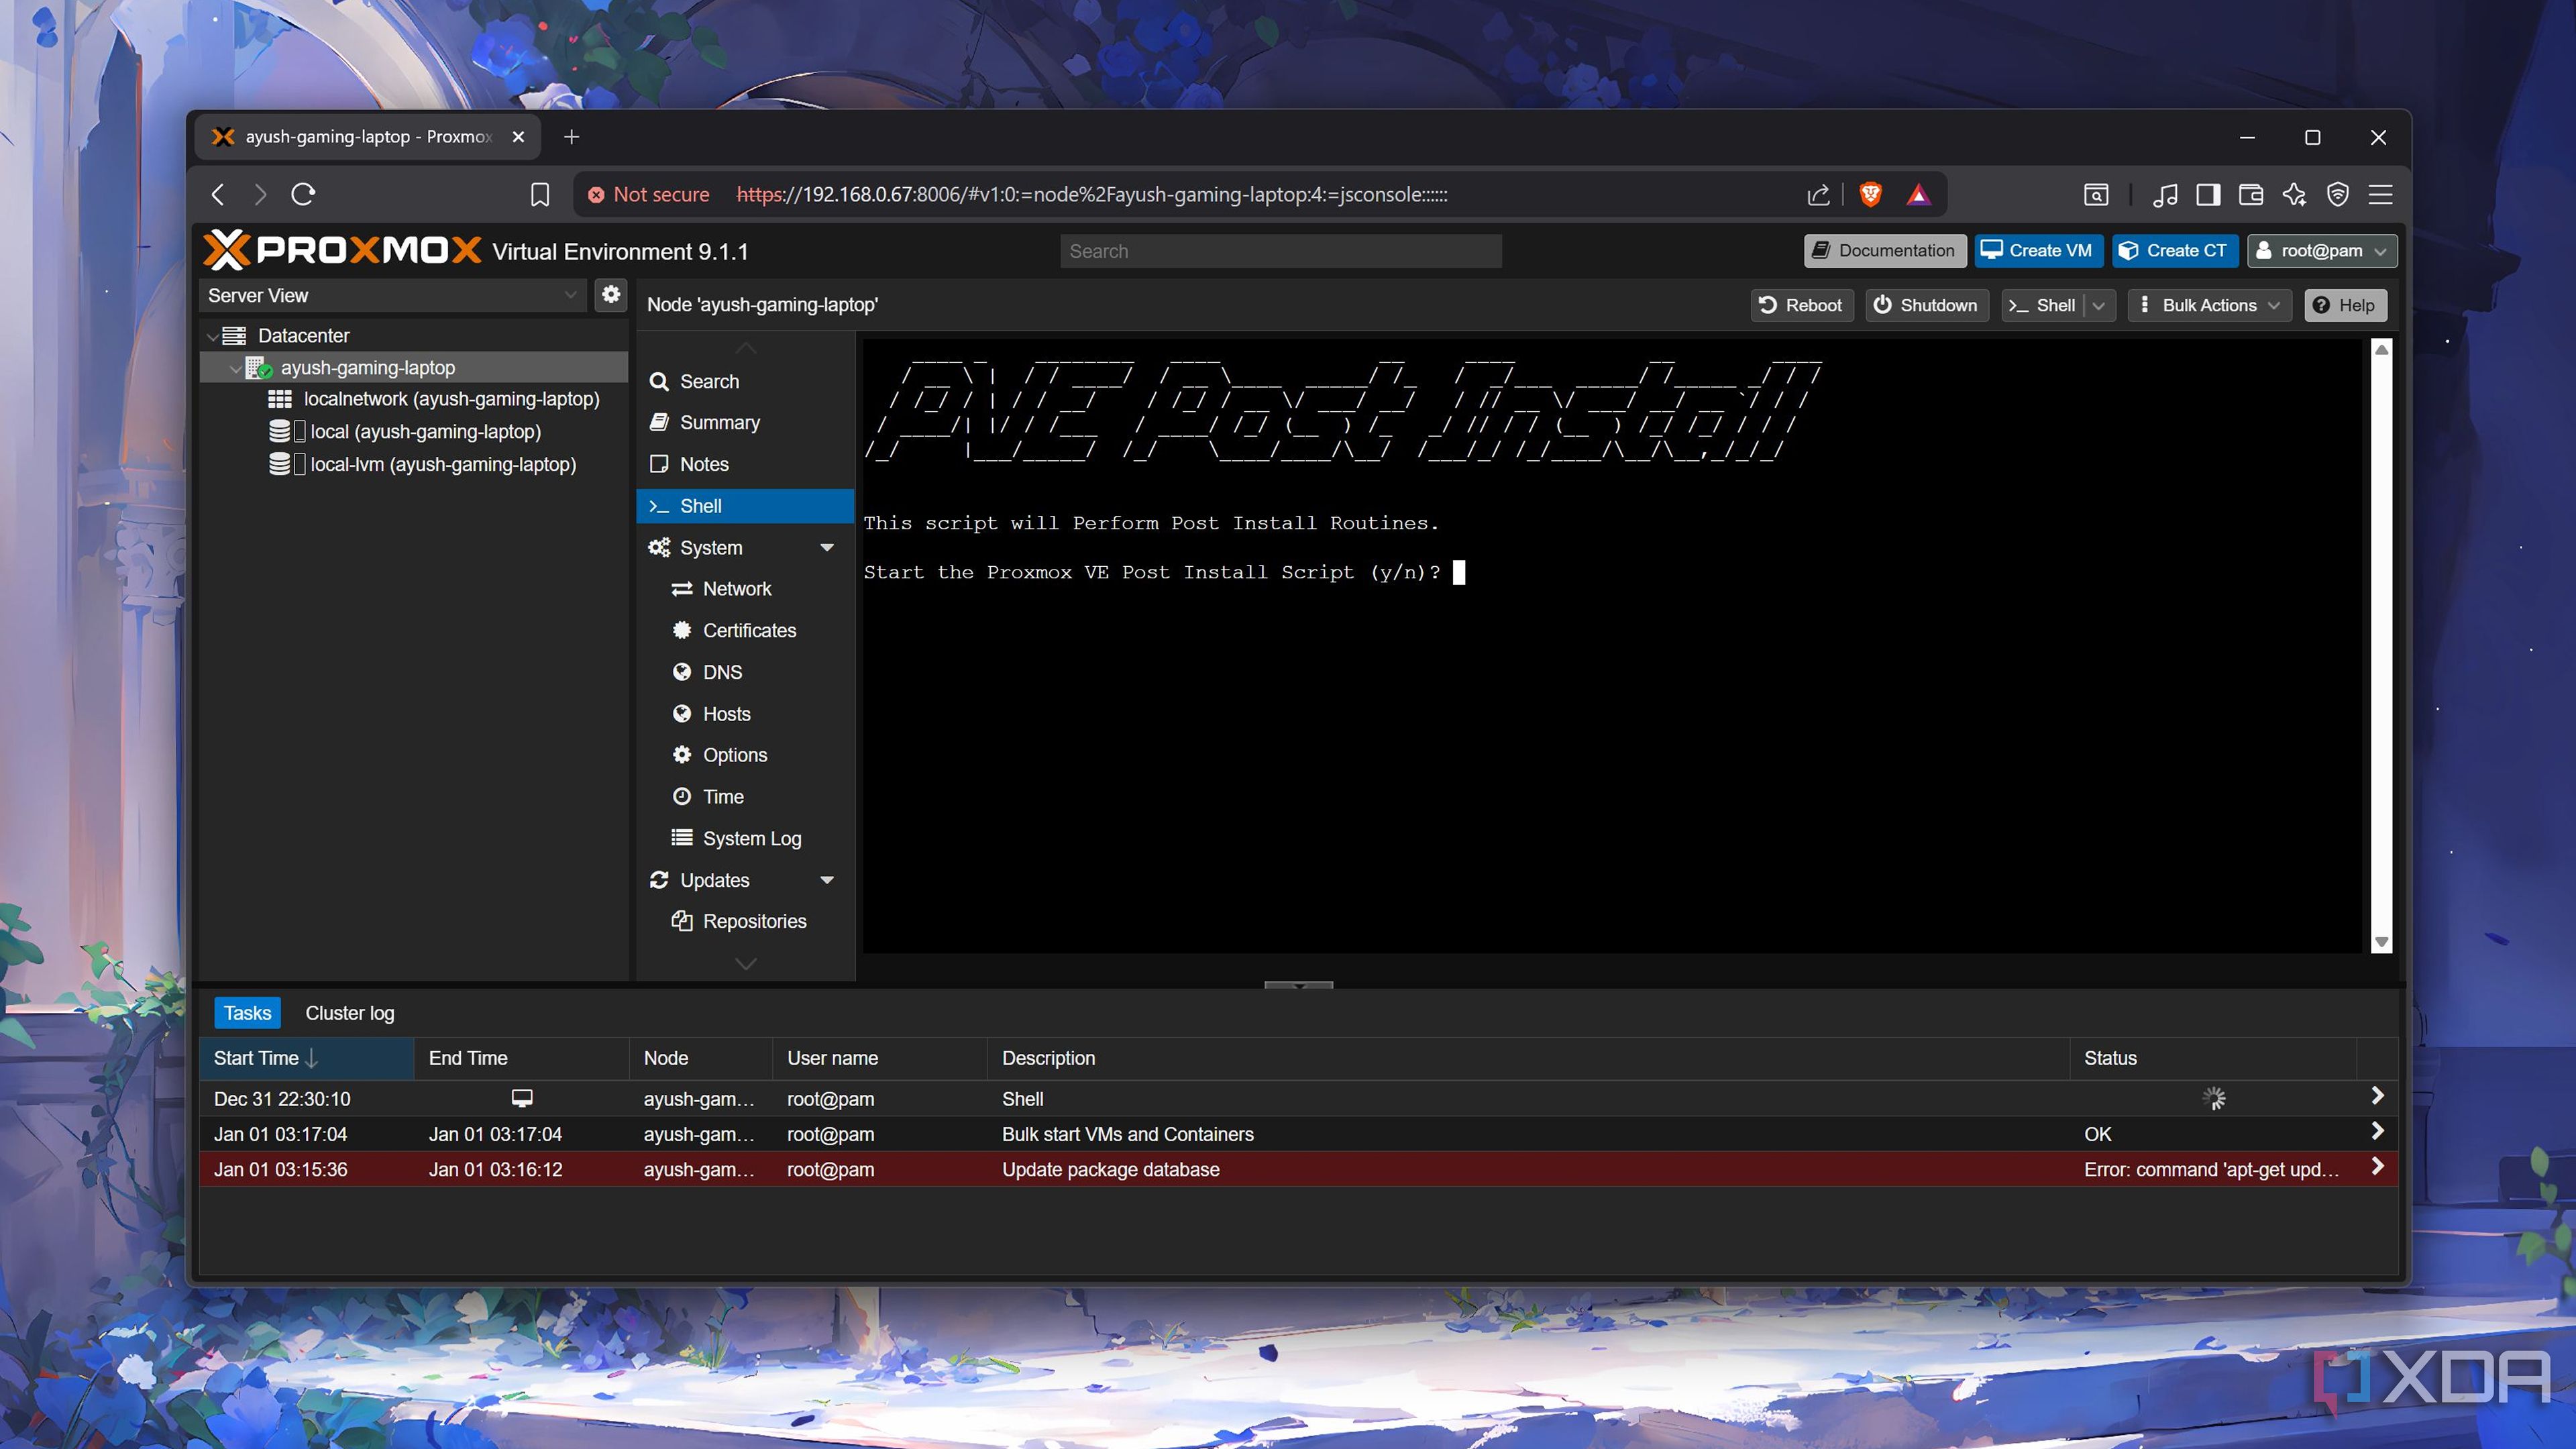Open the browser hamburger menu

point(2381,194)
